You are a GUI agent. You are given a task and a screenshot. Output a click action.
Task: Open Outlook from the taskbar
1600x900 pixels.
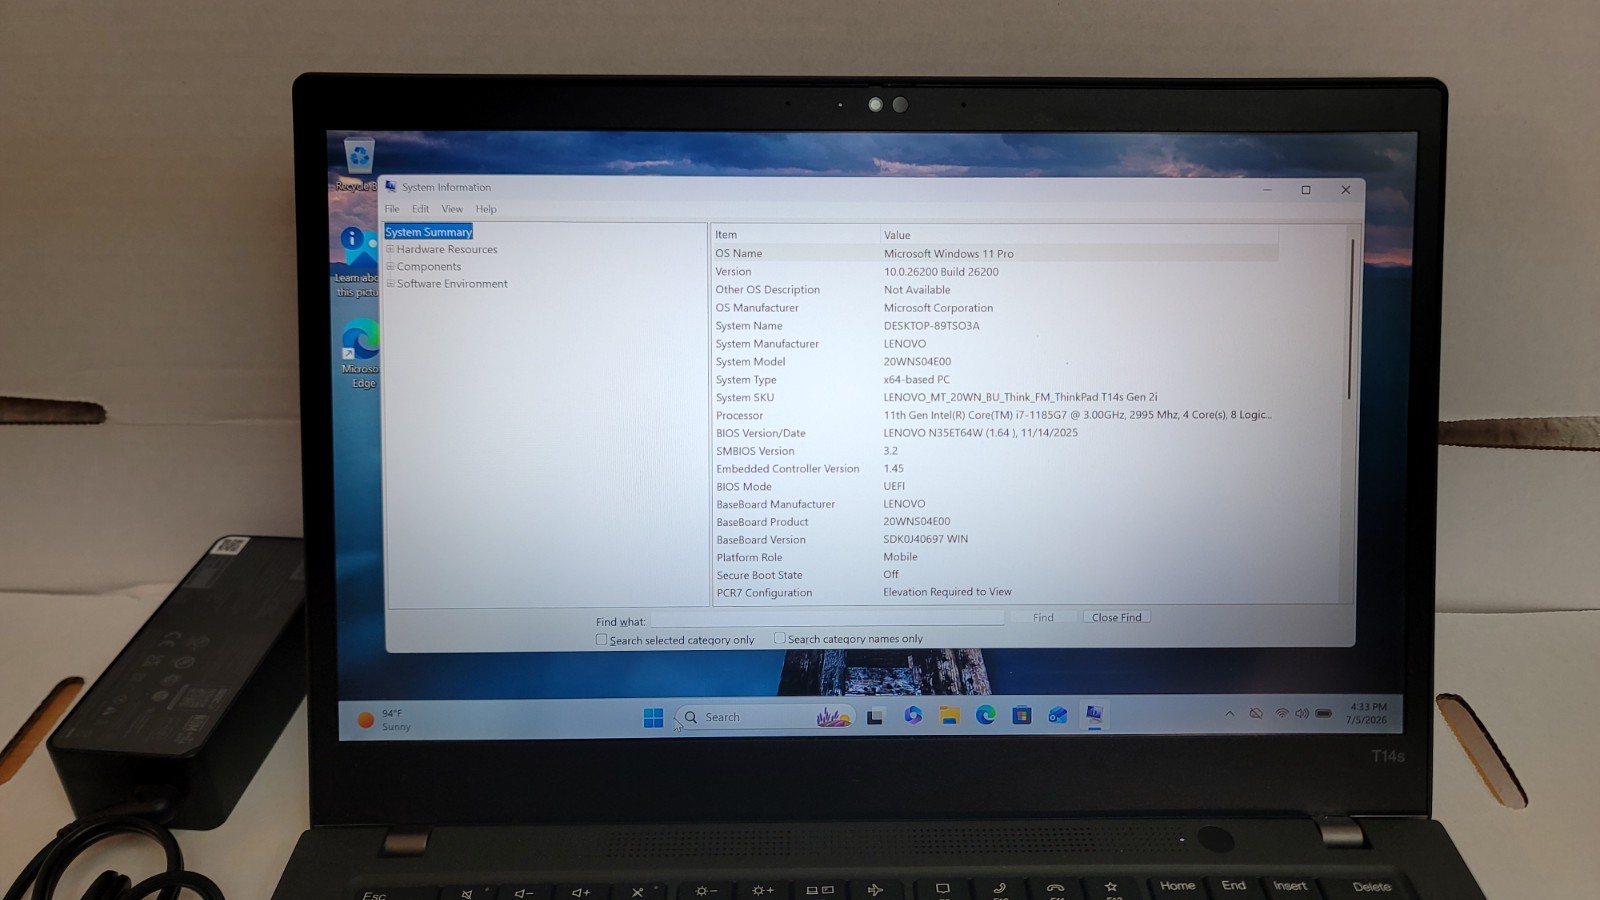pos(1057,714)
